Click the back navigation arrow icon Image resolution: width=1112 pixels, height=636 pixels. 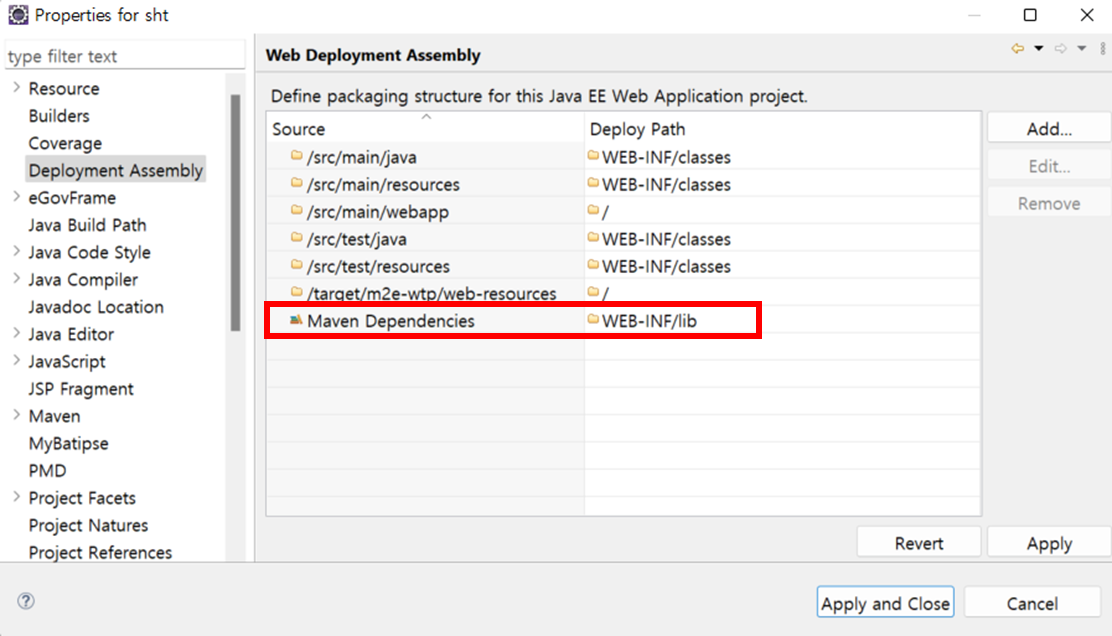(1018, 48)
